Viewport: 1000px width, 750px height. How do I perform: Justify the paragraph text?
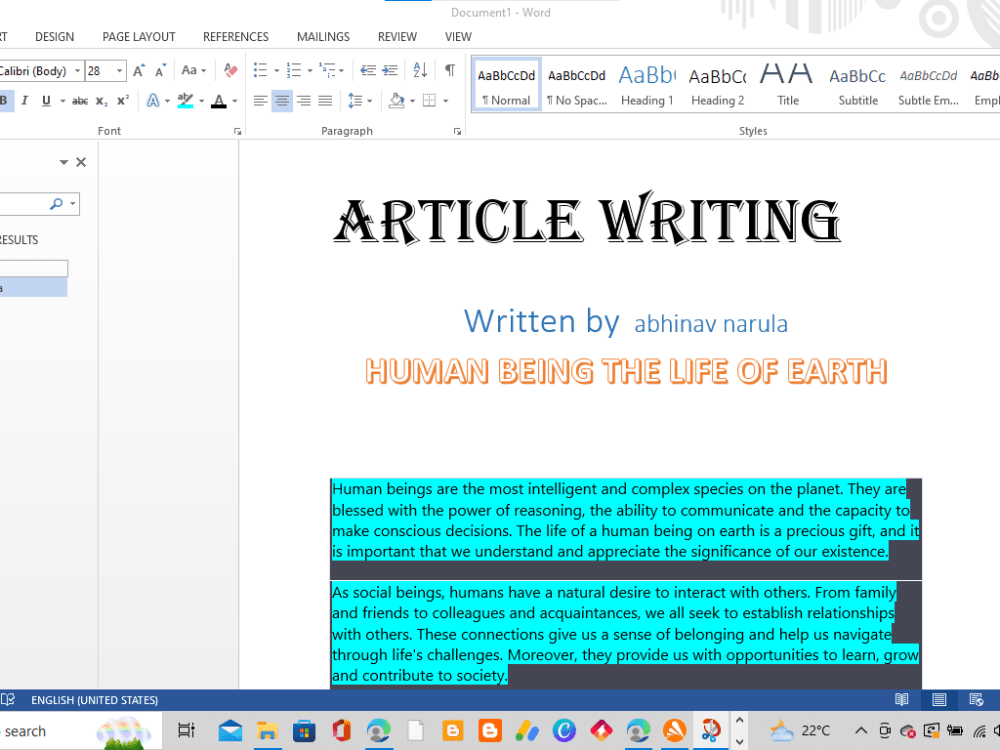coord(325,101)
